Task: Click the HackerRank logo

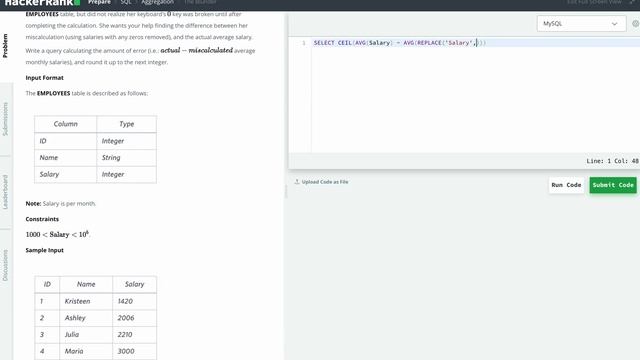Action: 42,2
